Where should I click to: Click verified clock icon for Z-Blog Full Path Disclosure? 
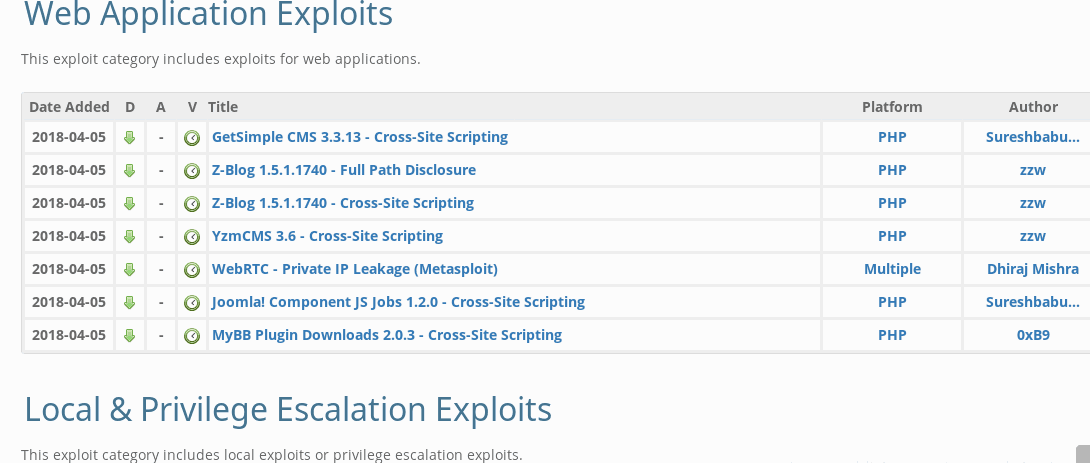point(192,170)
